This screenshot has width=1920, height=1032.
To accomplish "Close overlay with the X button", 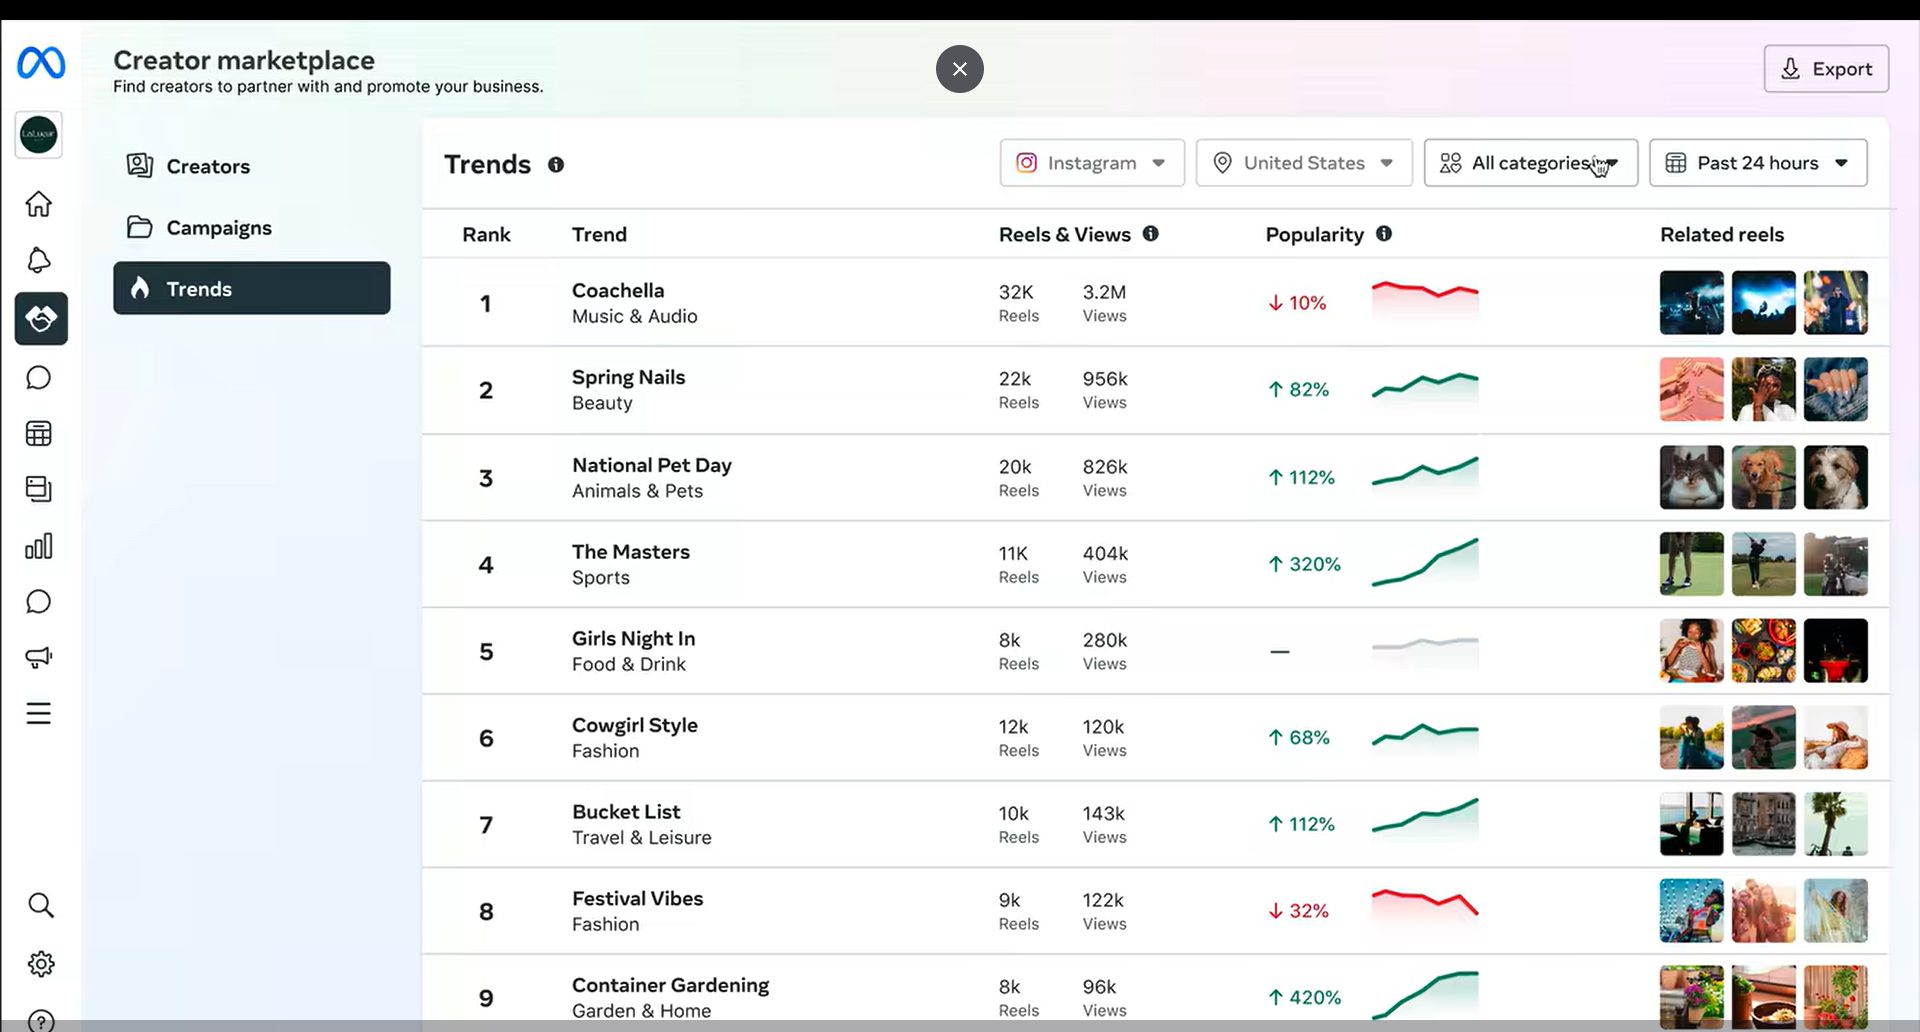I will coord(960,69).
